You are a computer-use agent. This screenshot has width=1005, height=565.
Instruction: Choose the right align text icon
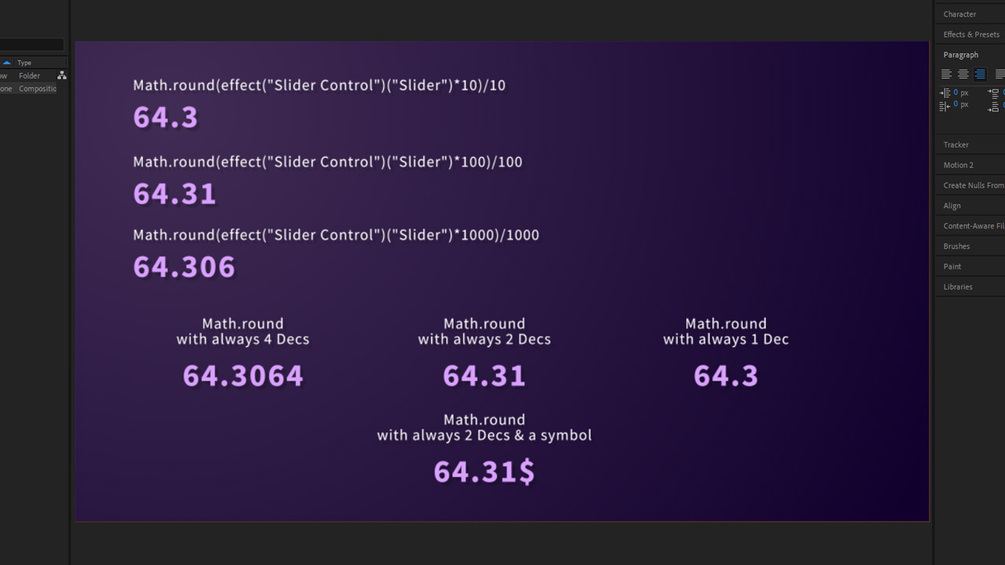[979, 74]
